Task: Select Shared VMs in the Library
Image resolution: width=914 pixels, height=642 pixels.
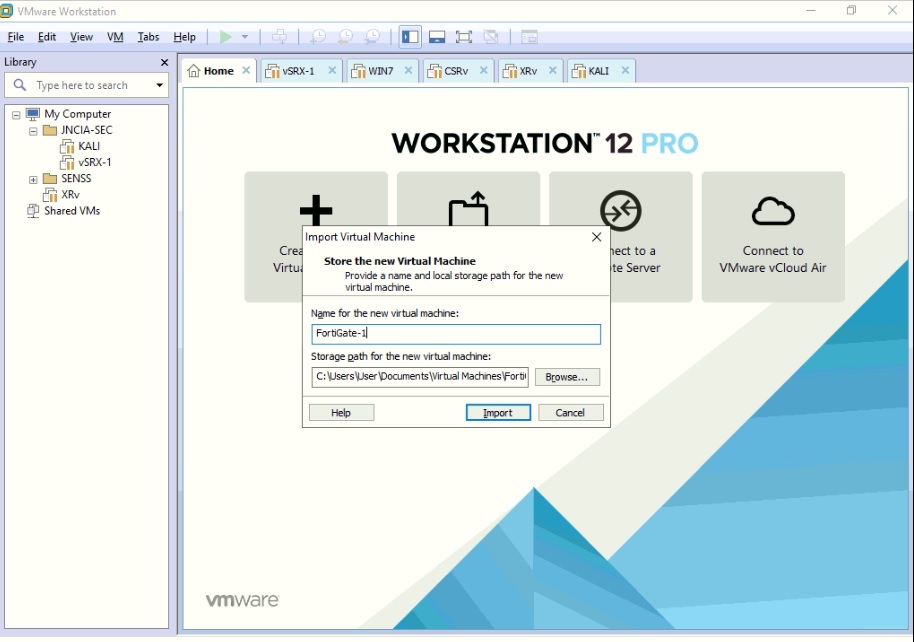Action: click(72, 211)
